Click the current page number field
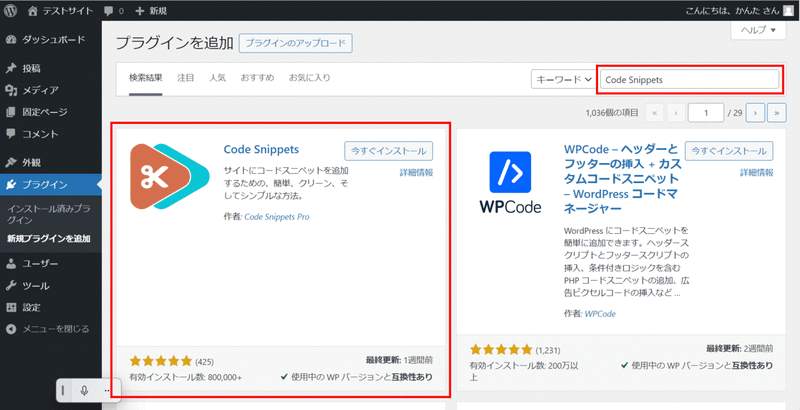The image size is (800, 410). (x=706, y=113)
